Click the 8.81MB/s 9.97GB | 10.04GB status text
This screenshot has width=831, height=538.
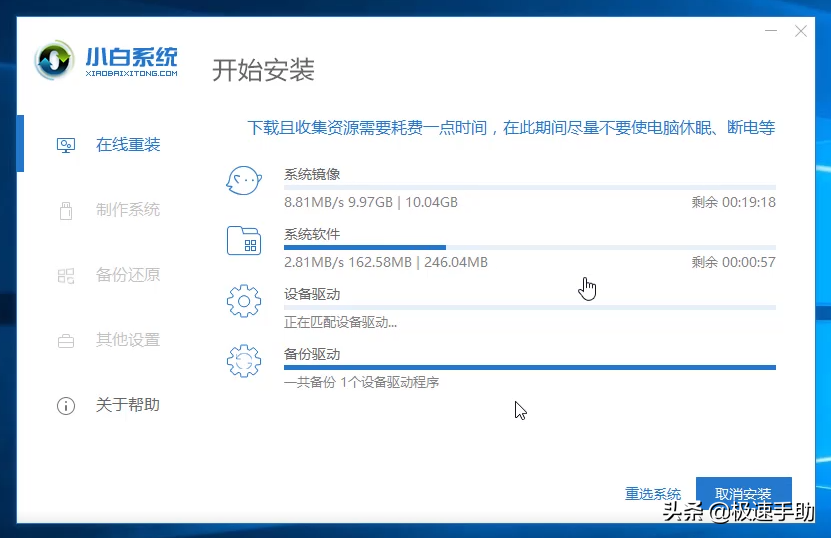[371, 202]
